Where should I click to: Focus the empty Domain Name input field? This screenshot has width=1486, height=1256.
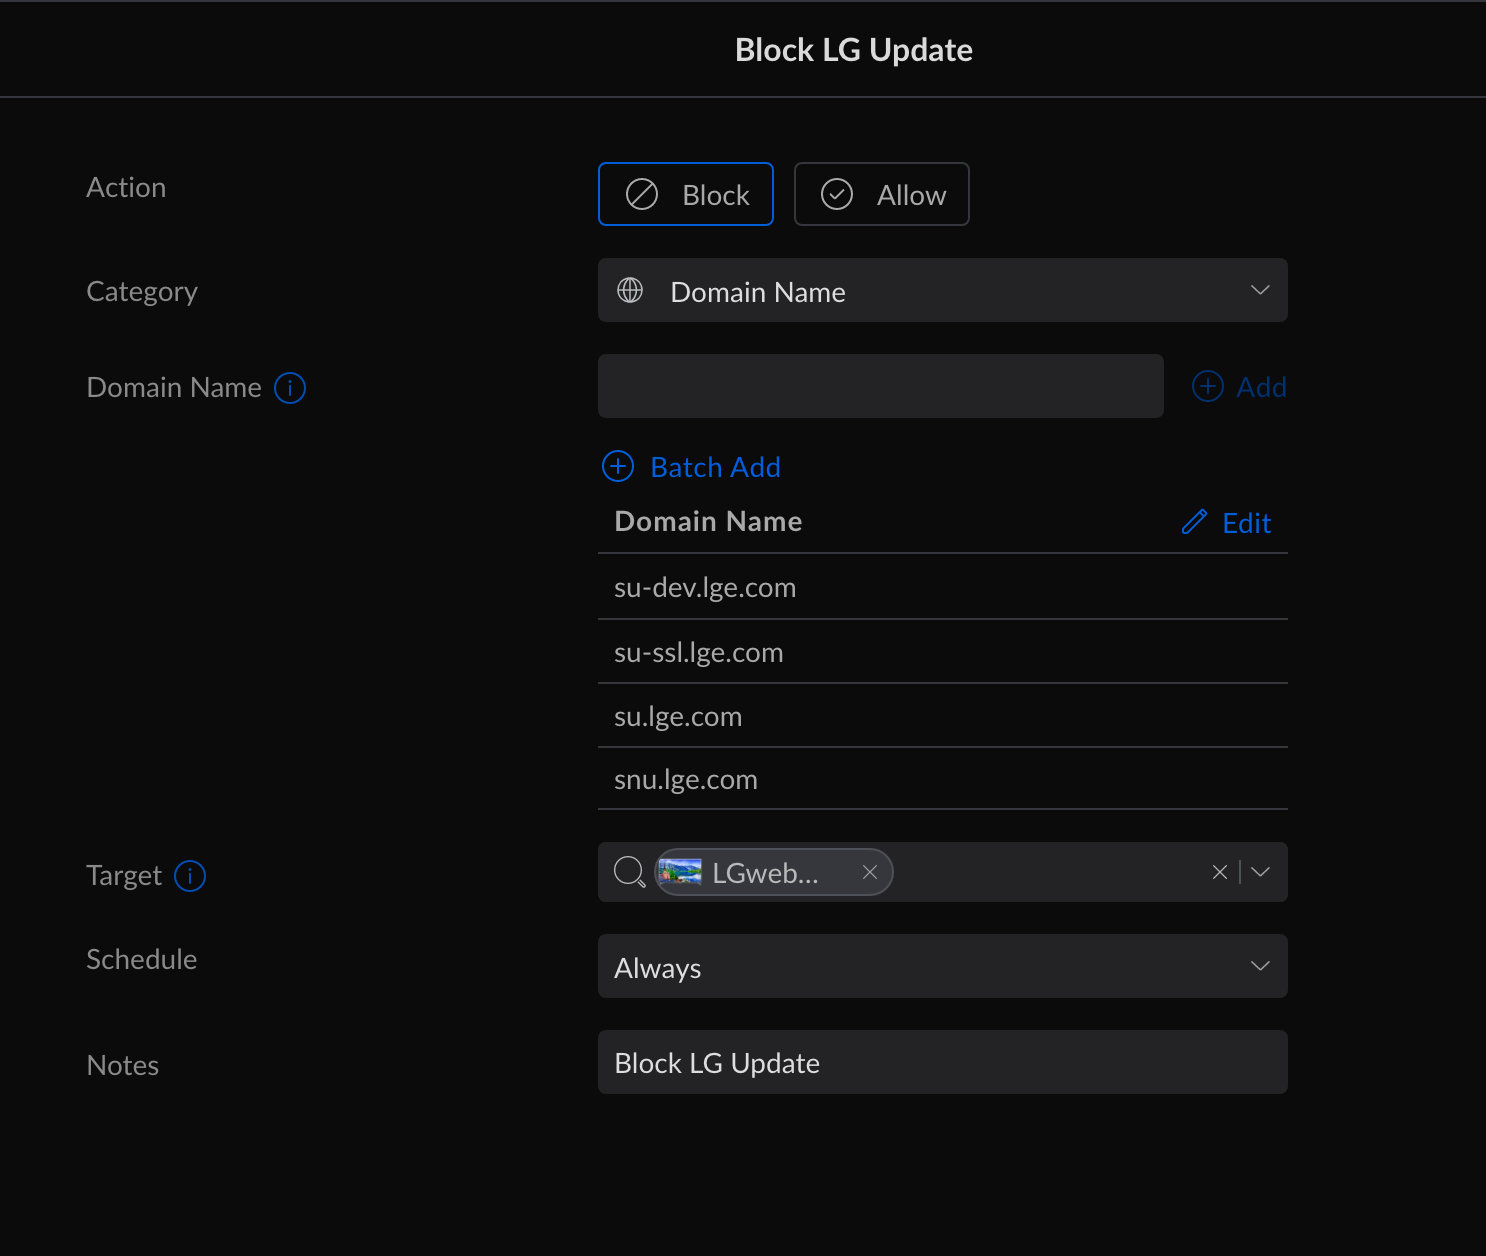click(x=880, y=386)
